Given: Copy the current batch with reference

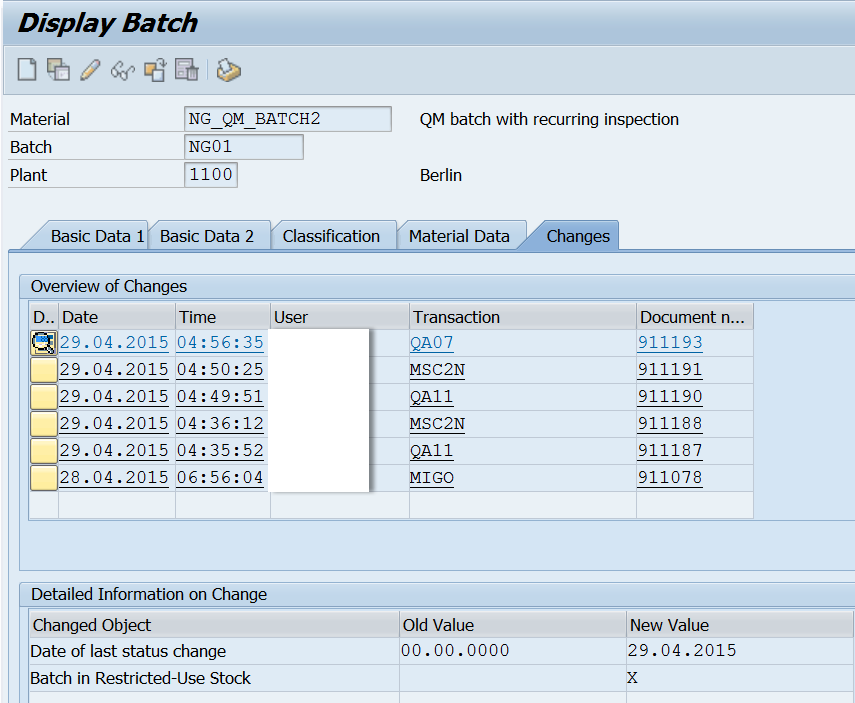Looking at the screenshot, I should point(57,70).
